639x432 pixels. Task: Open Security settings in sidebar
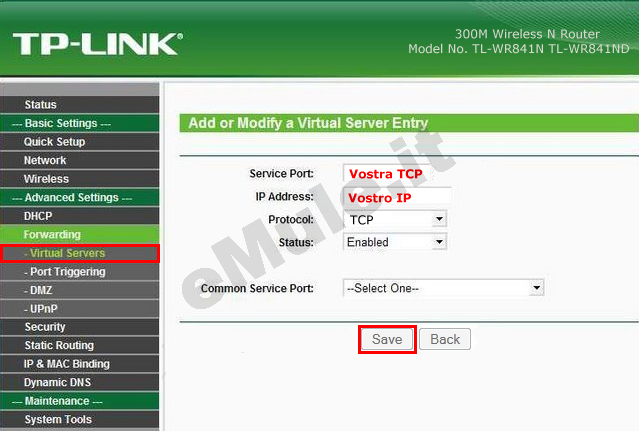tap(80, 327)
